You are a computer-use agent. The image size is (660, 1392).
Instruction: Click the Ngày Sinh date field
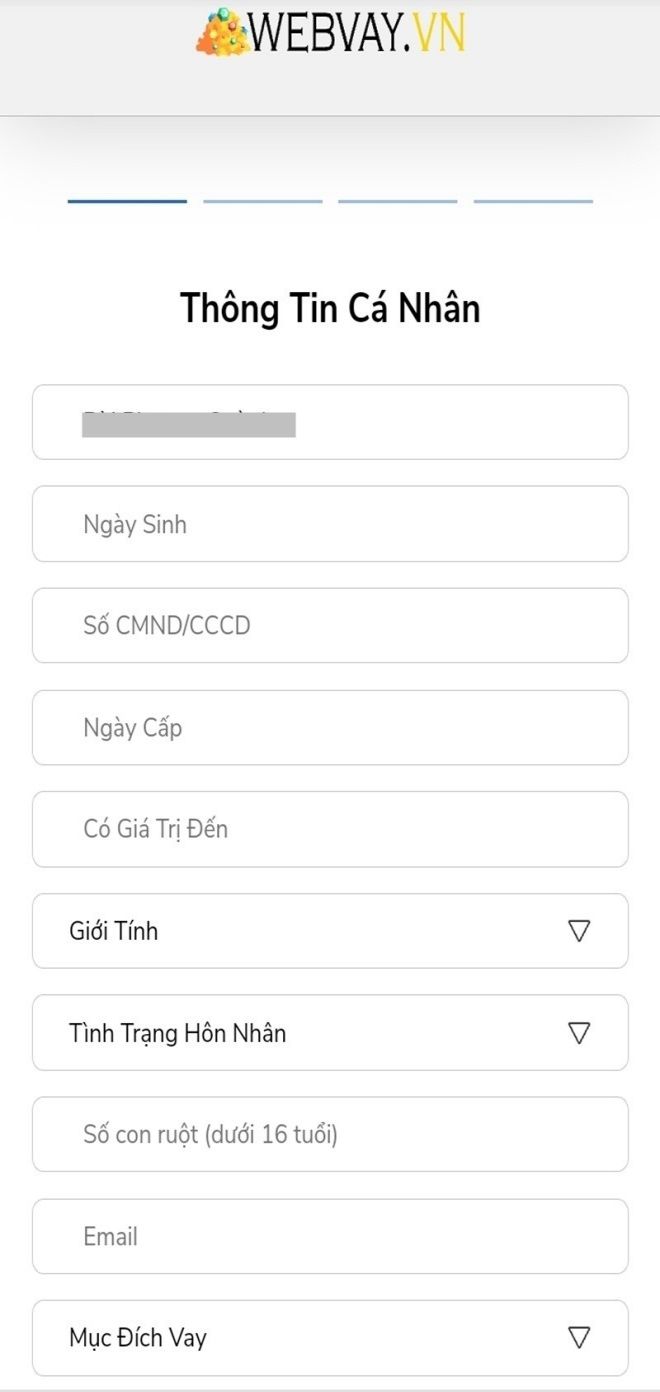(330, 523)
